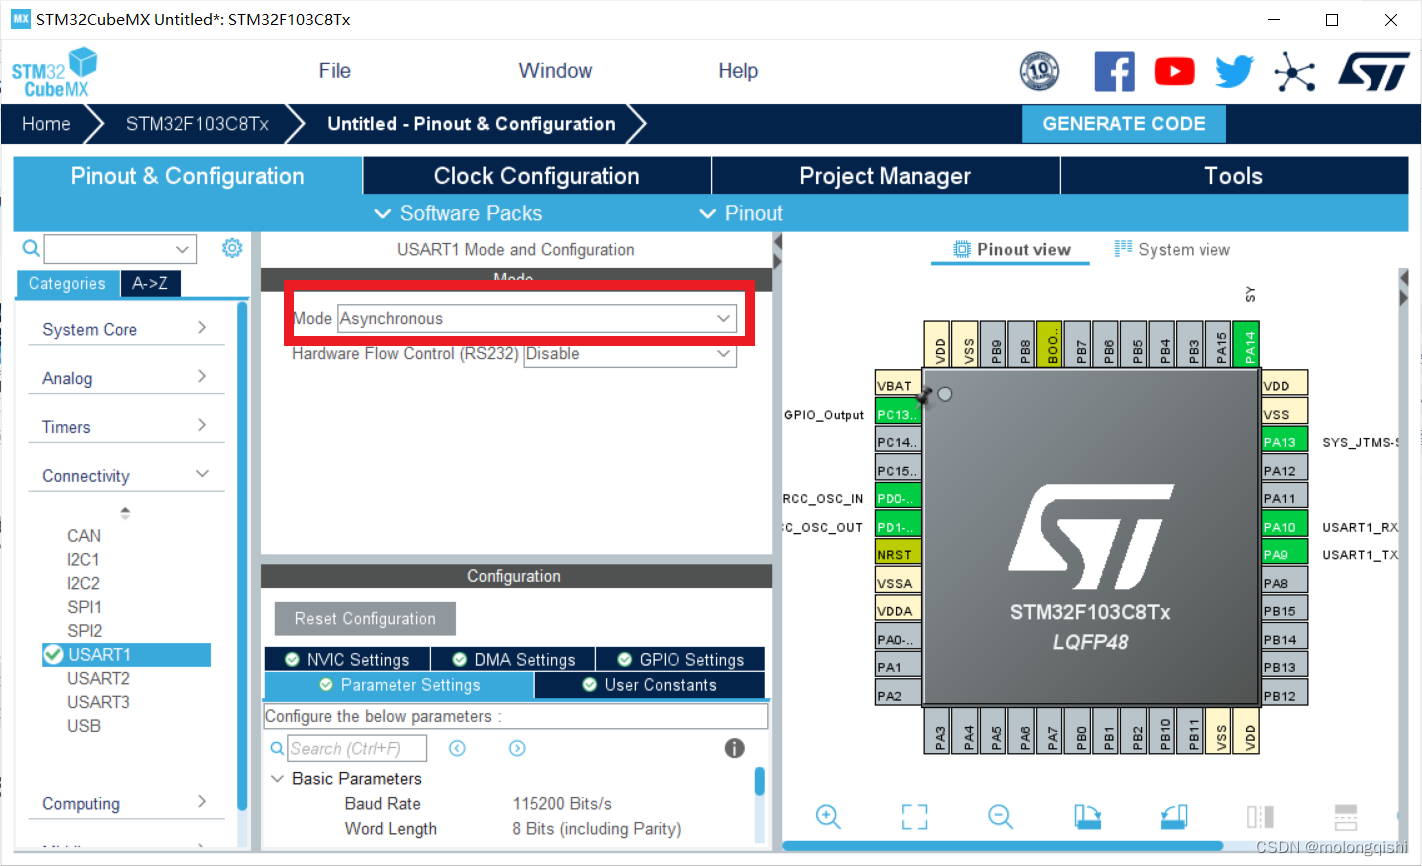Screen dimensions: 1422x866
Task: Open the User Constants tab
Action: pos(649,685)
